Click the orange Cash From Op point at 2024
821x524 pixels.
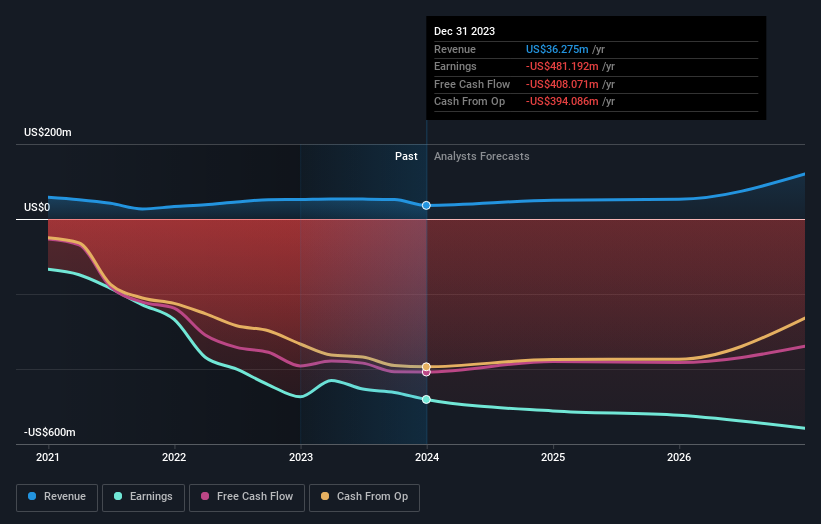click(426, 366)
